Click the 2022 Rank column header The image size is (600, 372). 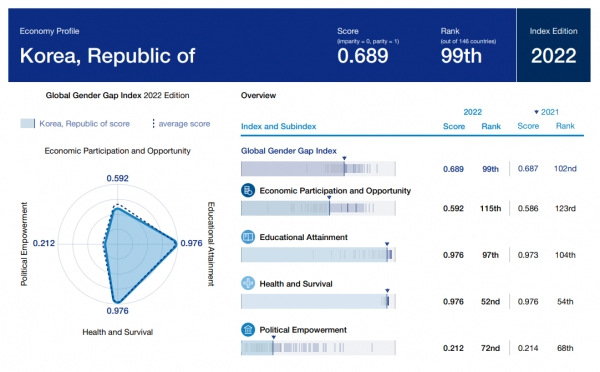coord(491,126)
